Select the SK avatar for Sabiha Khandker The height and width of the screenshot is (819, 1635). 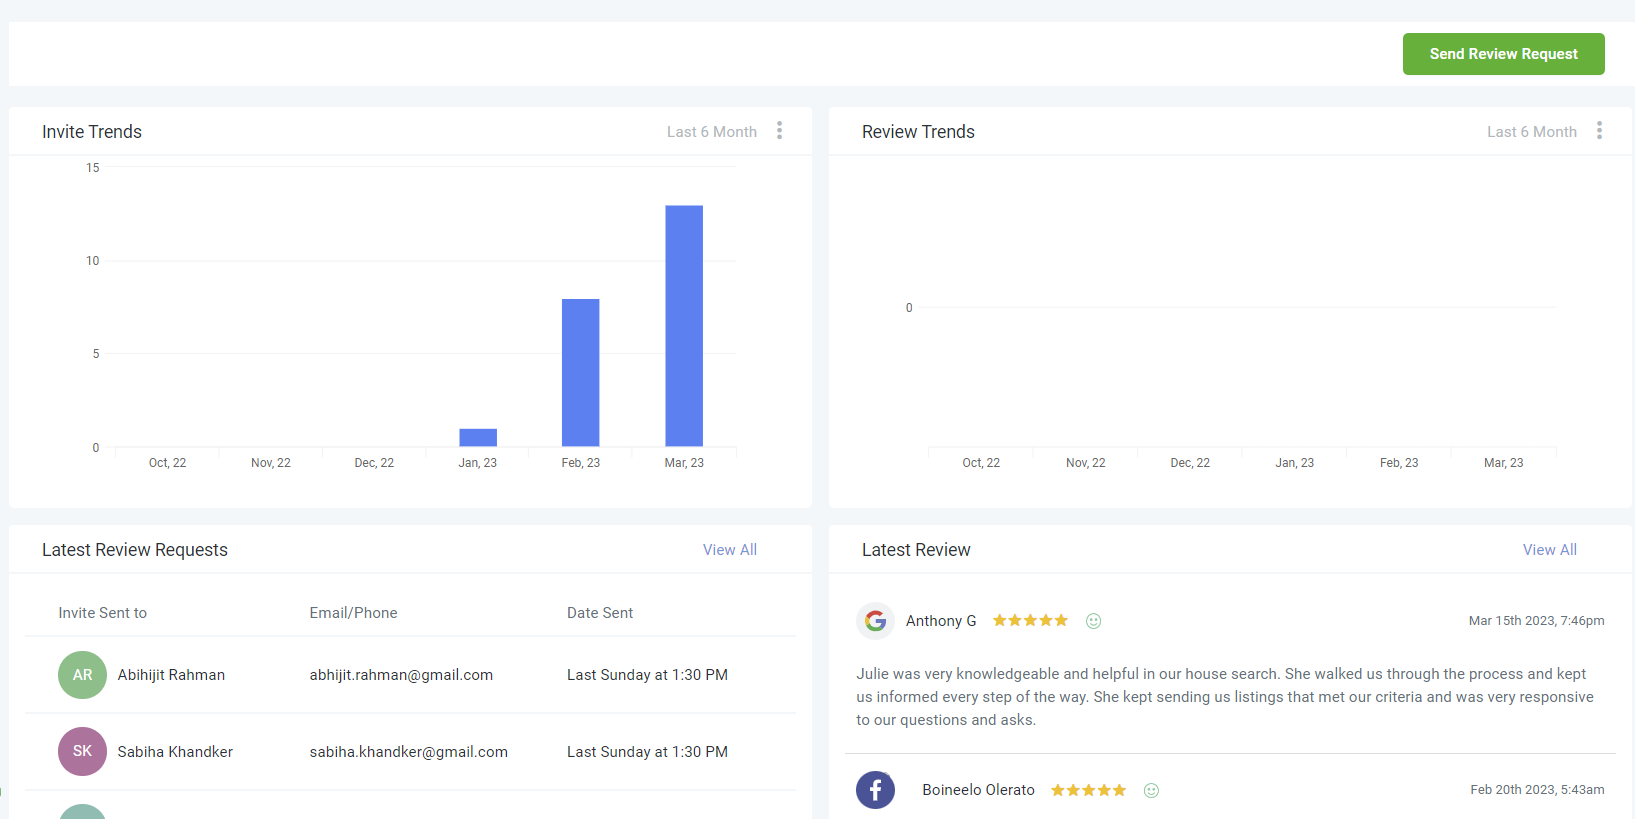click(x=82, y=752)
